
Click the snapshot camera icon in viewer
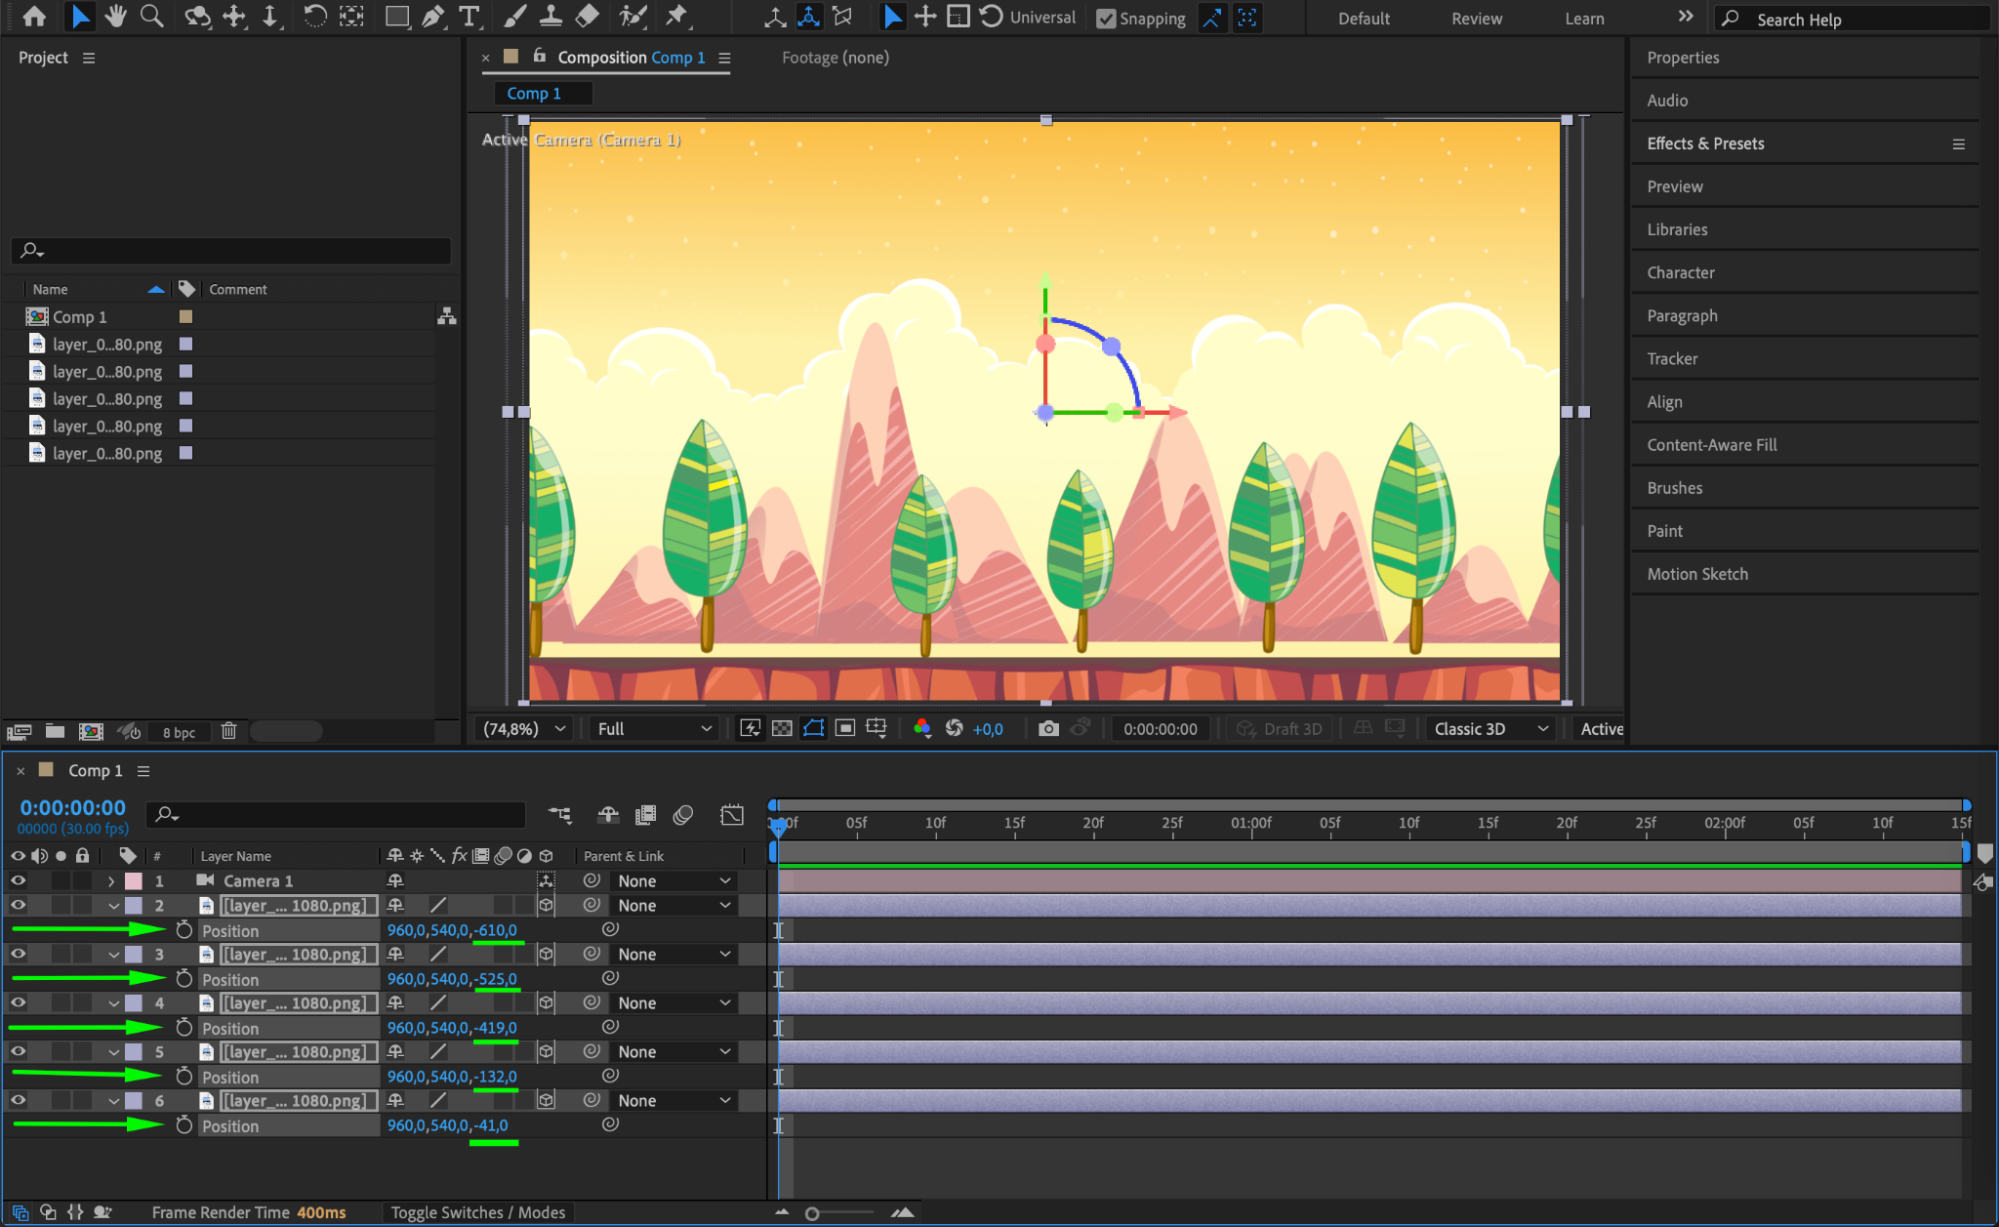[x=1048, y=729]
